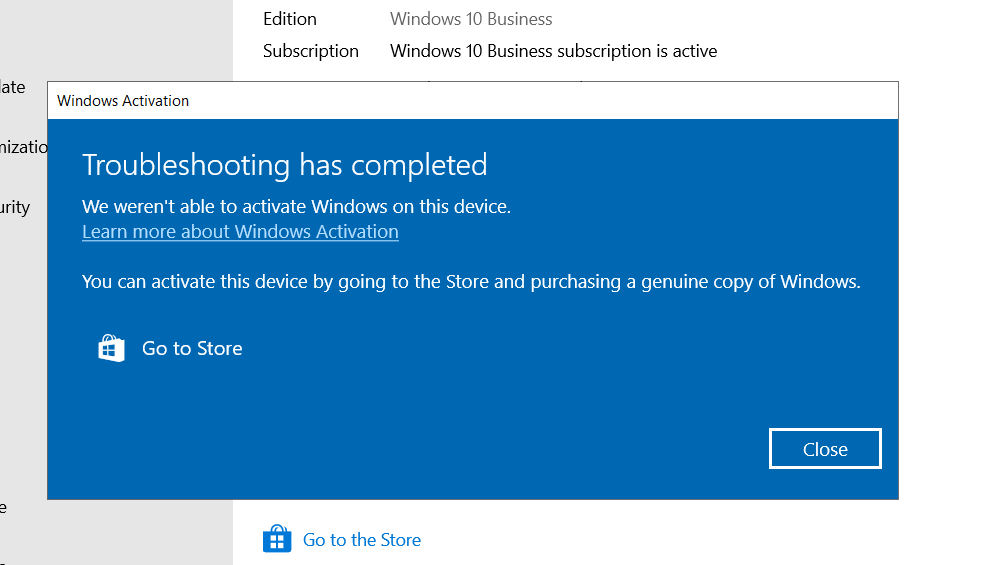The height and width of the screenshot is (565, 1000).
Task: Click the Store bag icon in the dialog
Action: pyautogui.click(x=111, y=348)
